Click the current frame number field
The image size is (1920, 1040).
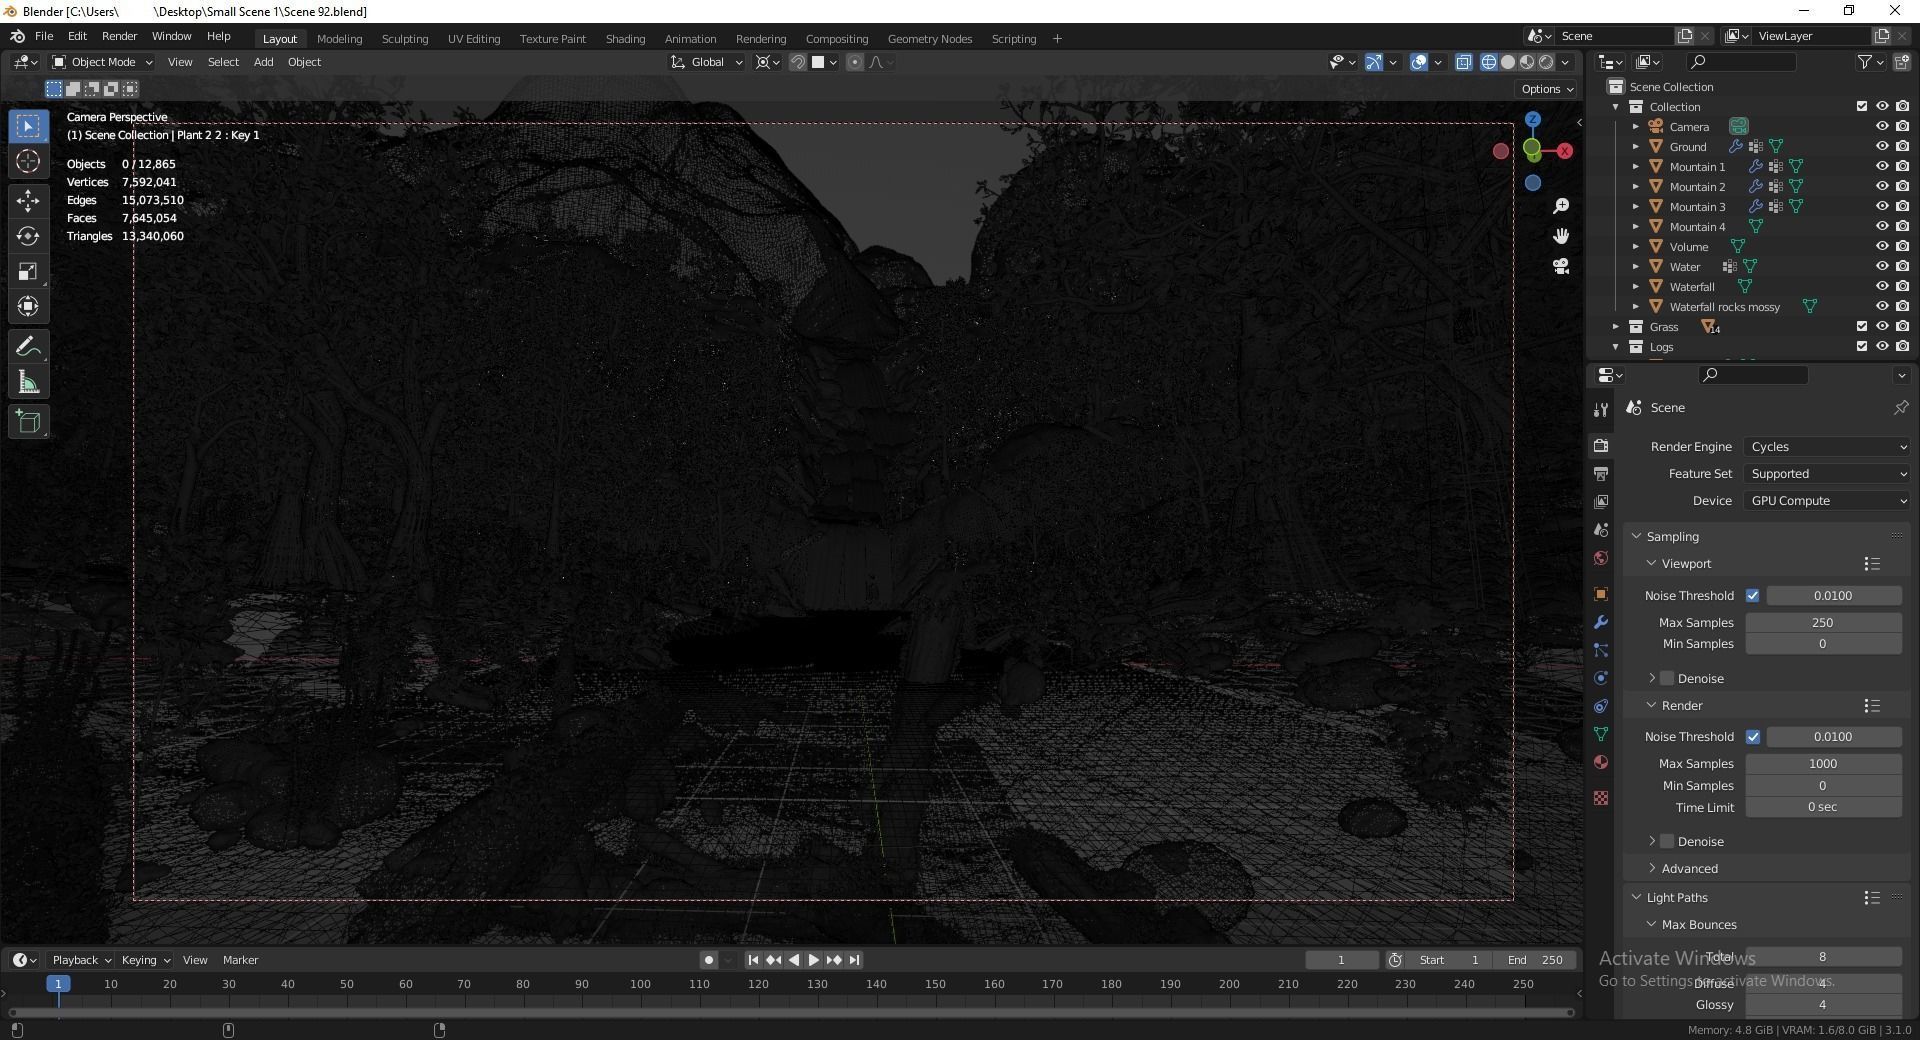(x=1341, y=960)
